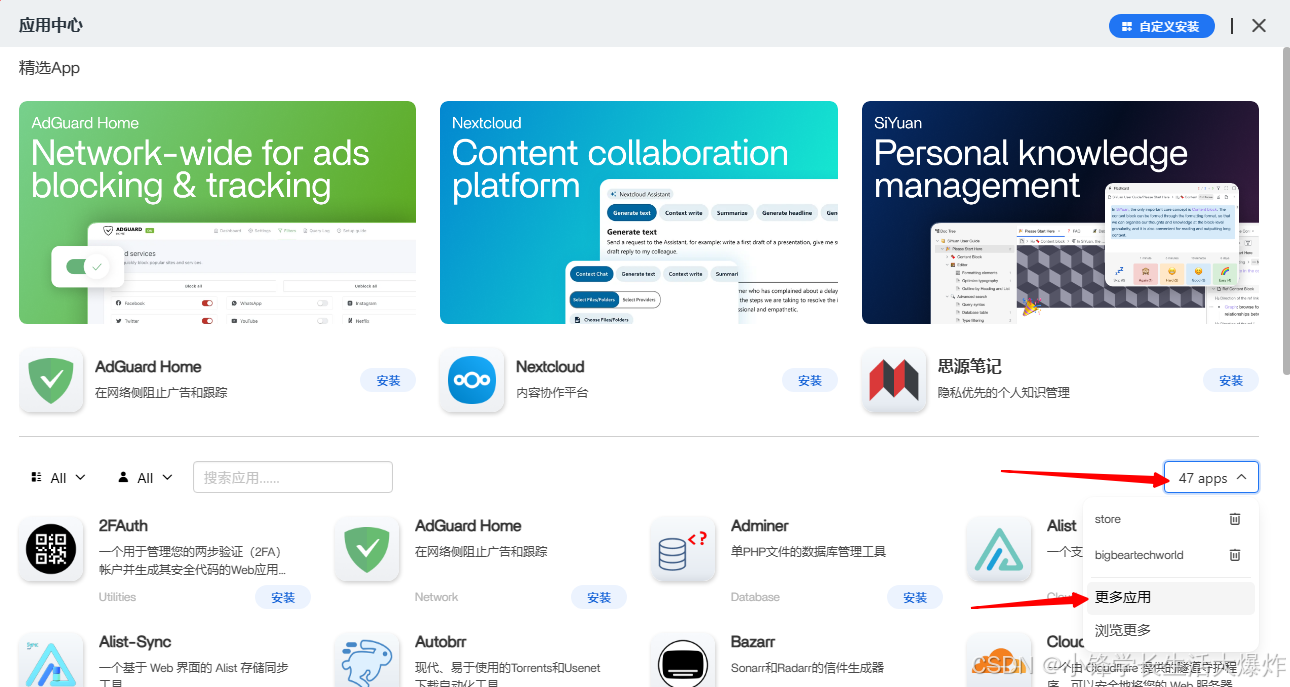
Task: Open the Nextcloud collaboration banner
Action: 639,212
